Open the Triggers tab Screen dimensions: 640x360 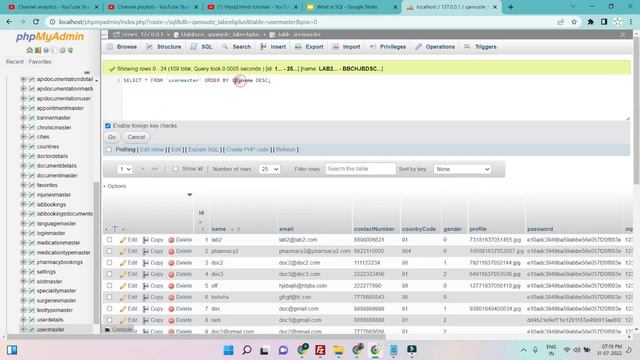coord(480,47)
